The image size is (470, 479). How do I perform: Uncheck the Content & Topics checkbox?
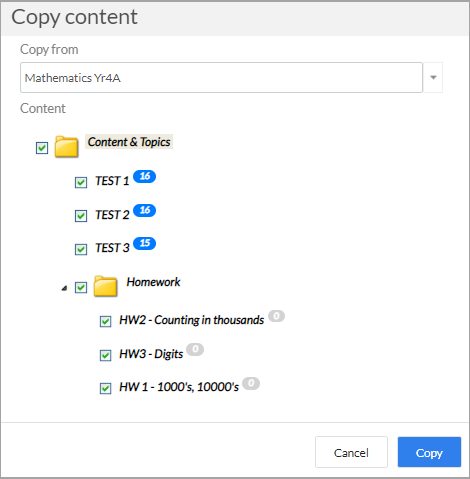42,148
